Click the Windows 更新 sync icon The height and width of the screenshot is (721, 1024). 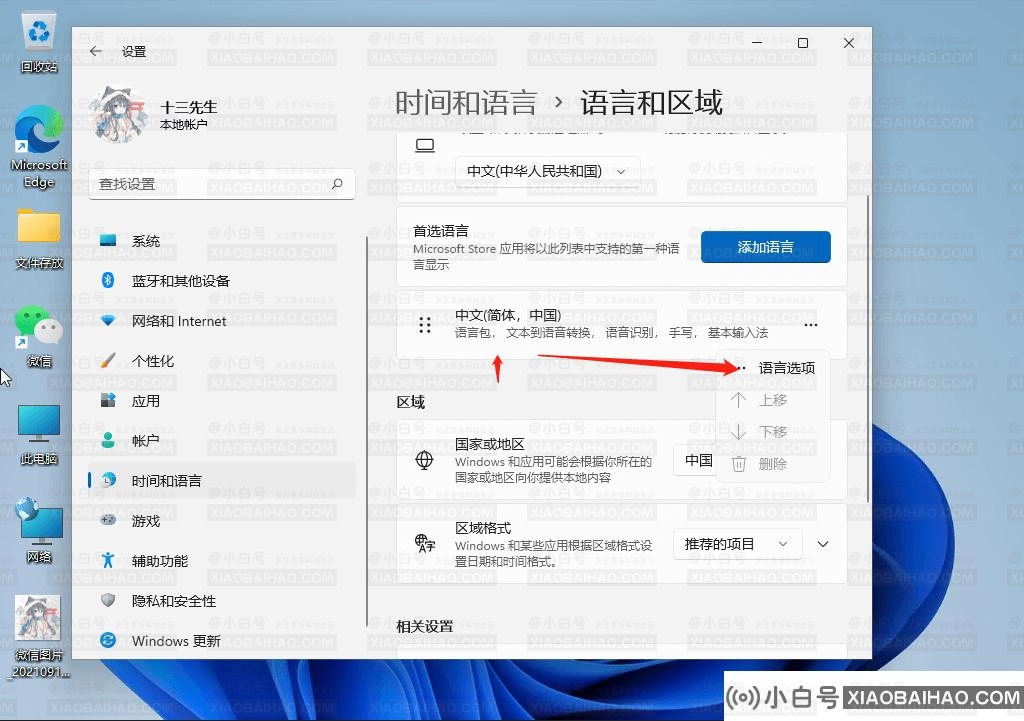click(x=108, y=640)
